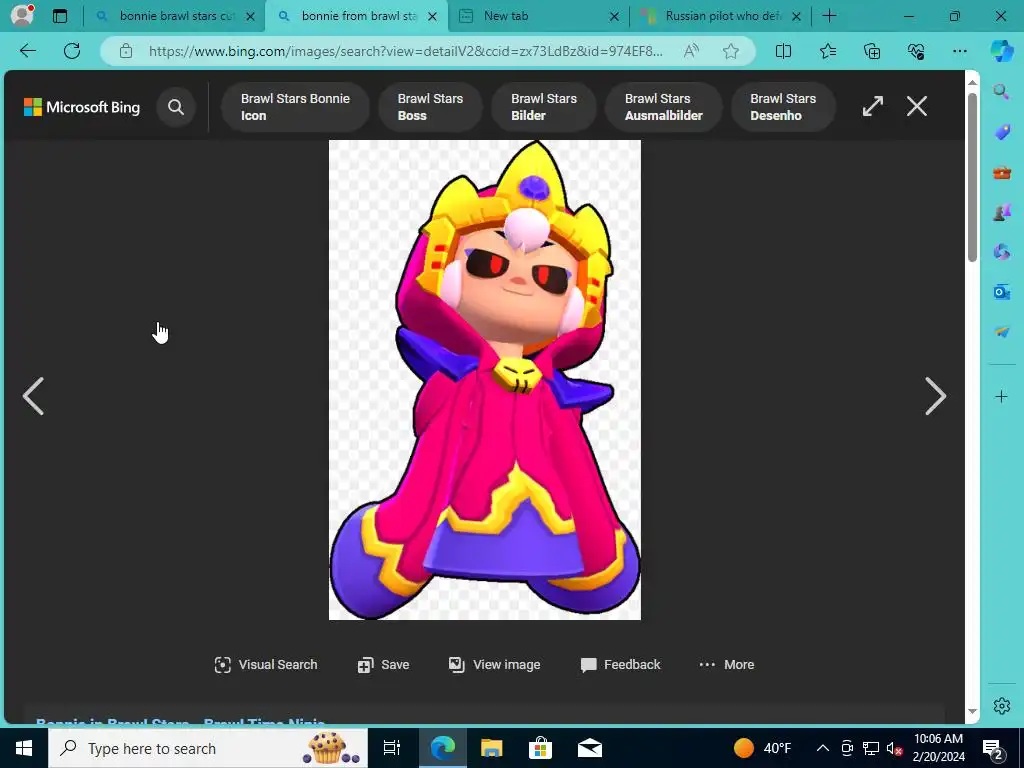Click taskbar 'Type here to search' box
The height and width of the screenshot is (768, 1024).
[208, 748]
